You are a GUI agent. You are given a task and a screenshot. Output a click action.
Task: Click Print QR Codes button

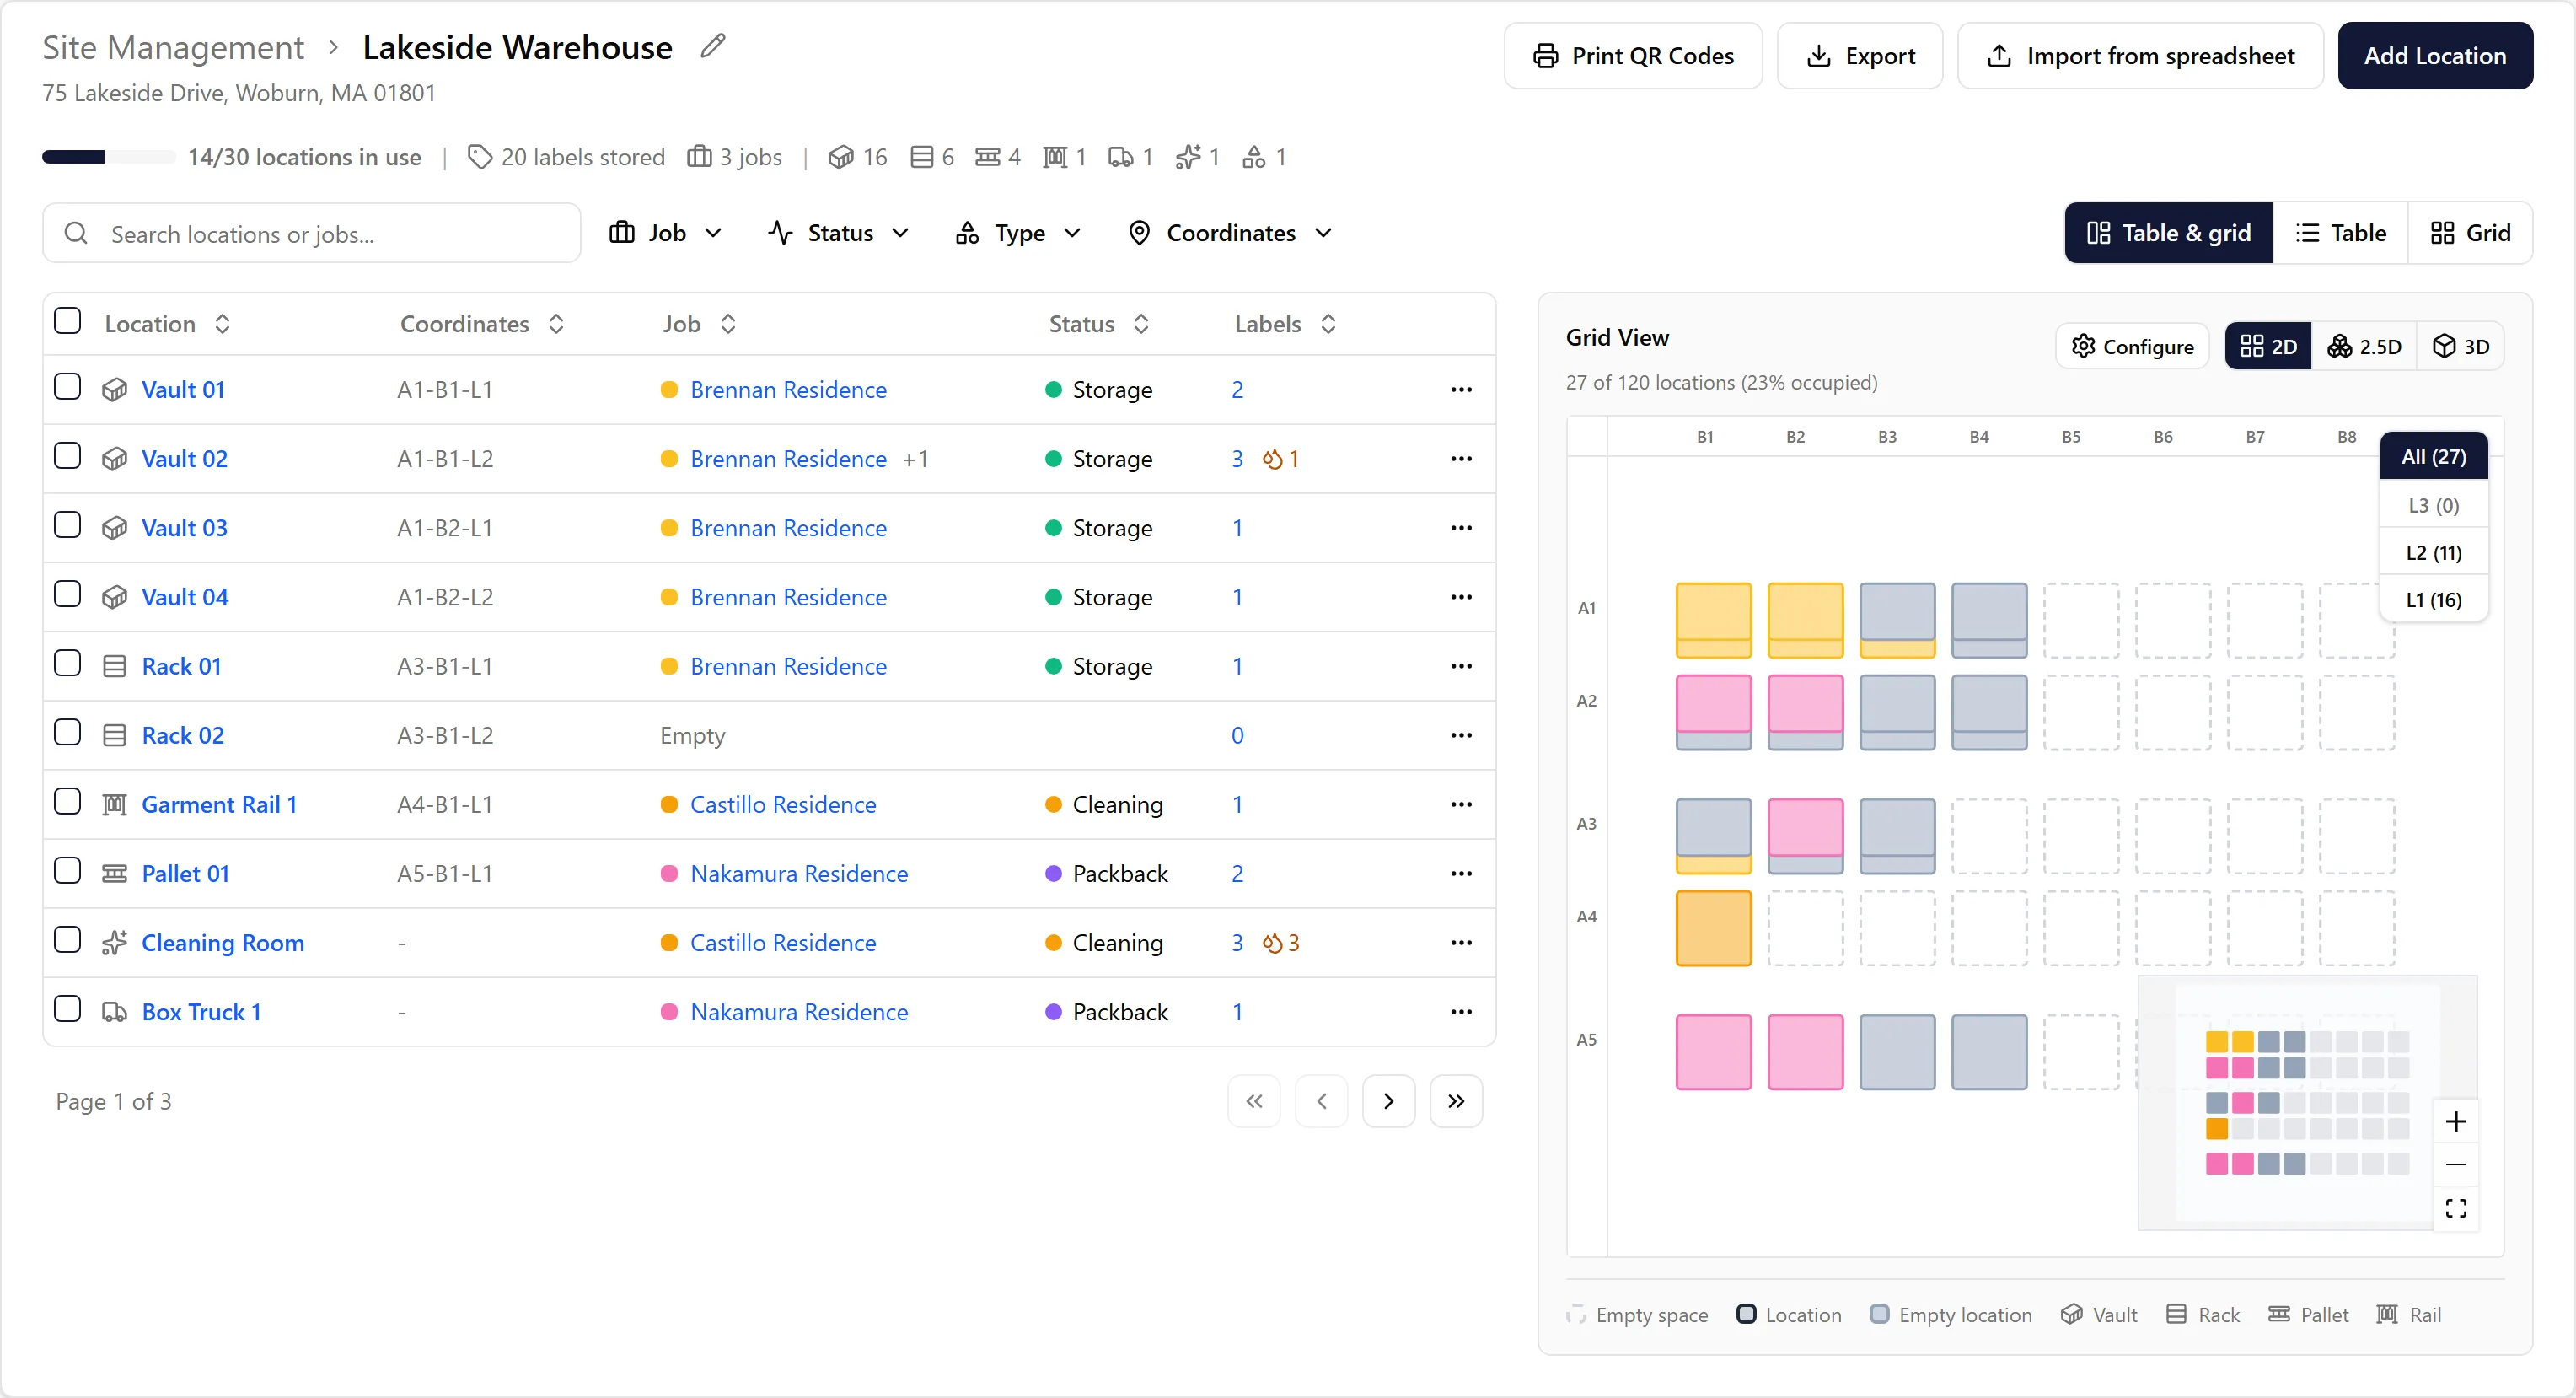pos(1633,56)
